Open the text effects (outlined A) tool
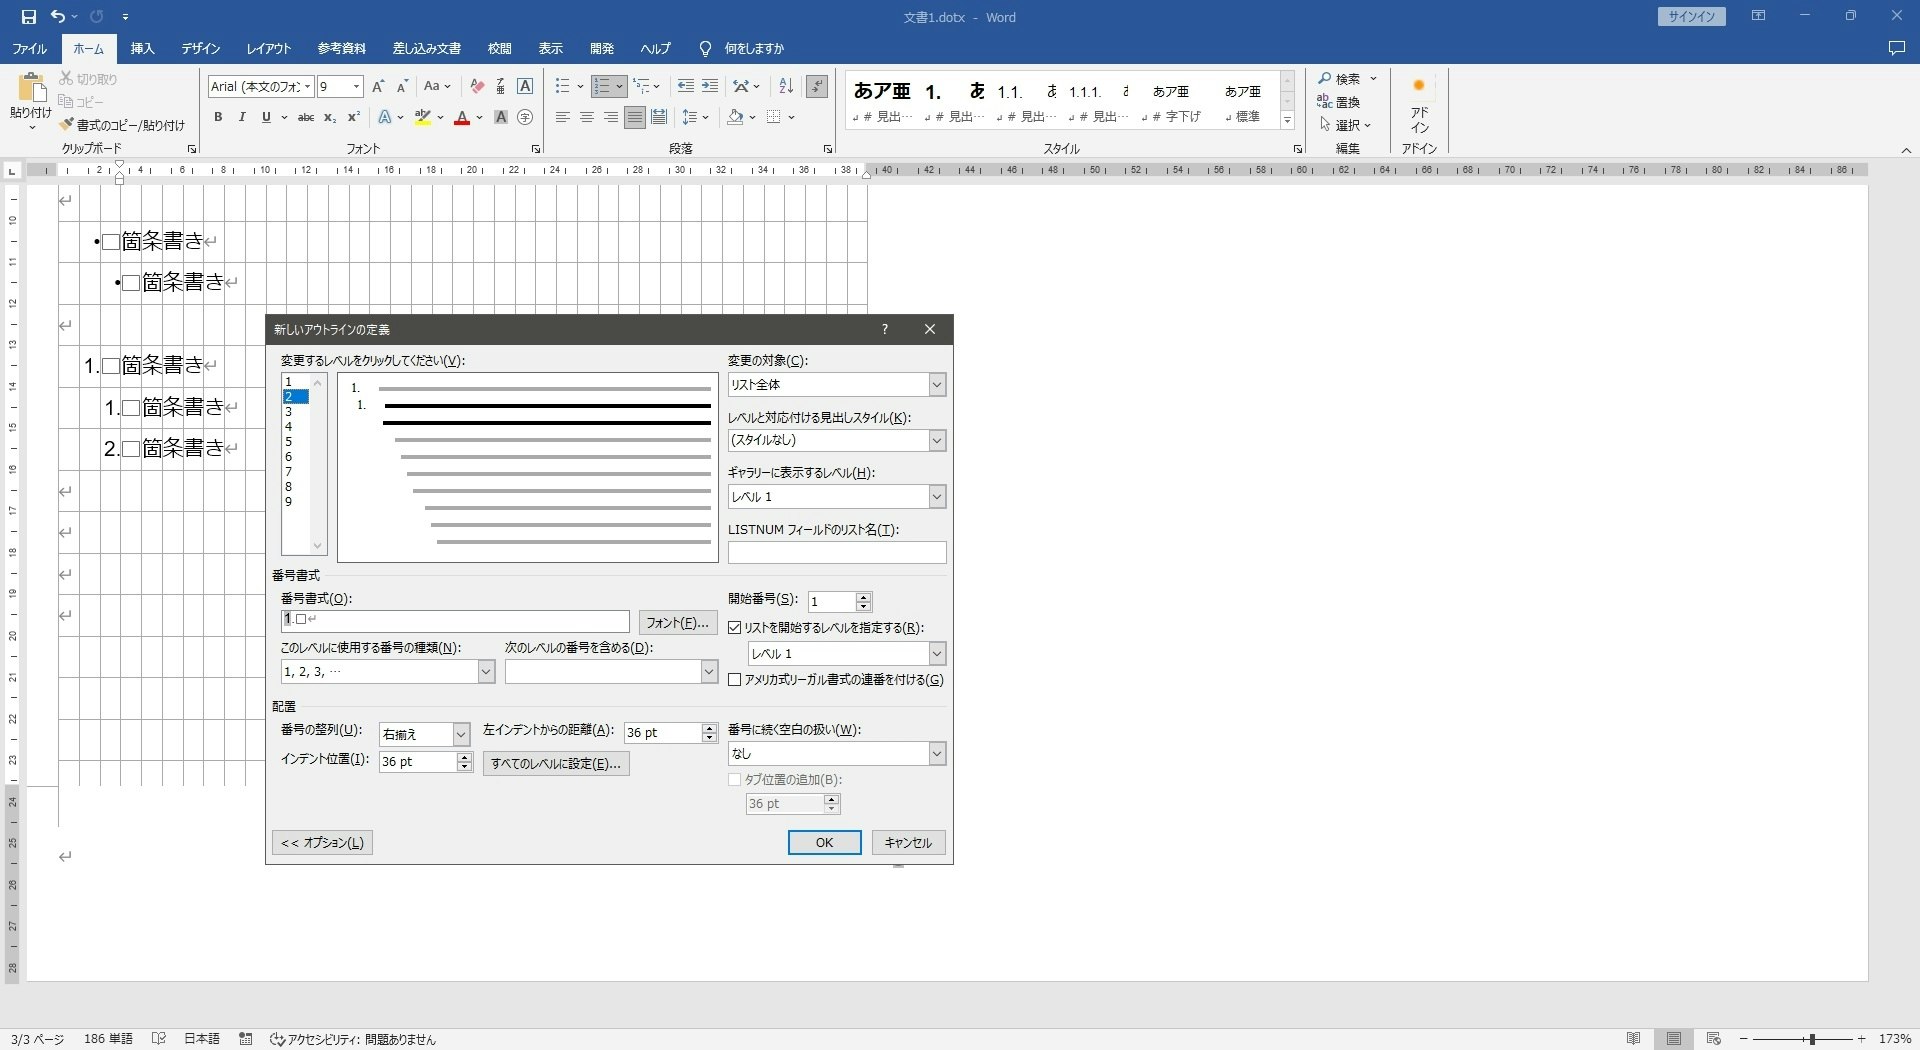The image size is (1920, 1050). 384,117
